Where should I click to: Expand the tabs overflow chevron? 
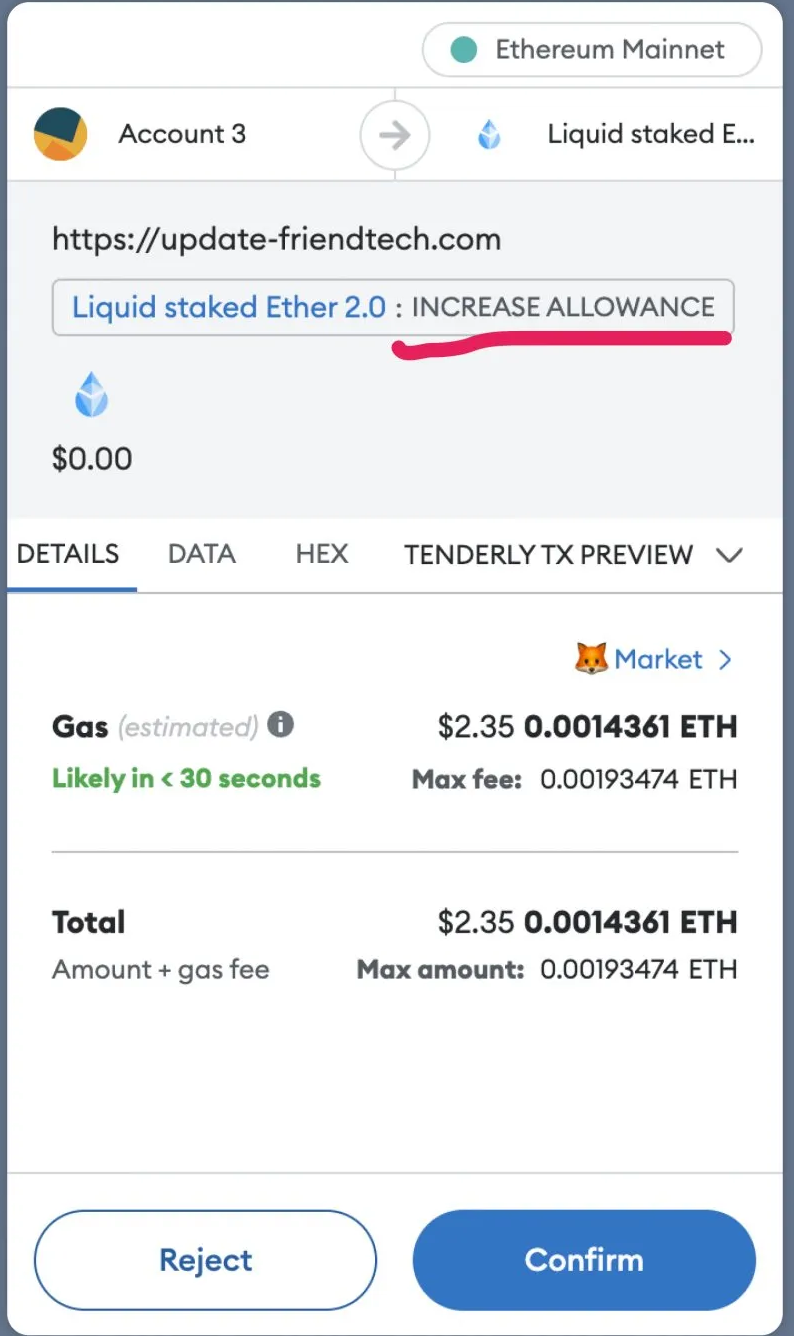[730, 555]
